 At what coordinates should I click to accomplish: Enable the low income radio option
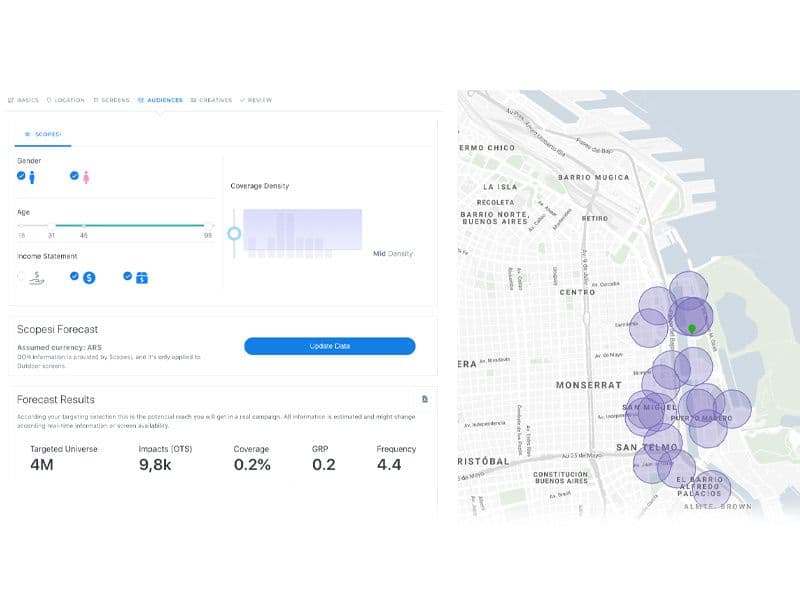[22, 276]
